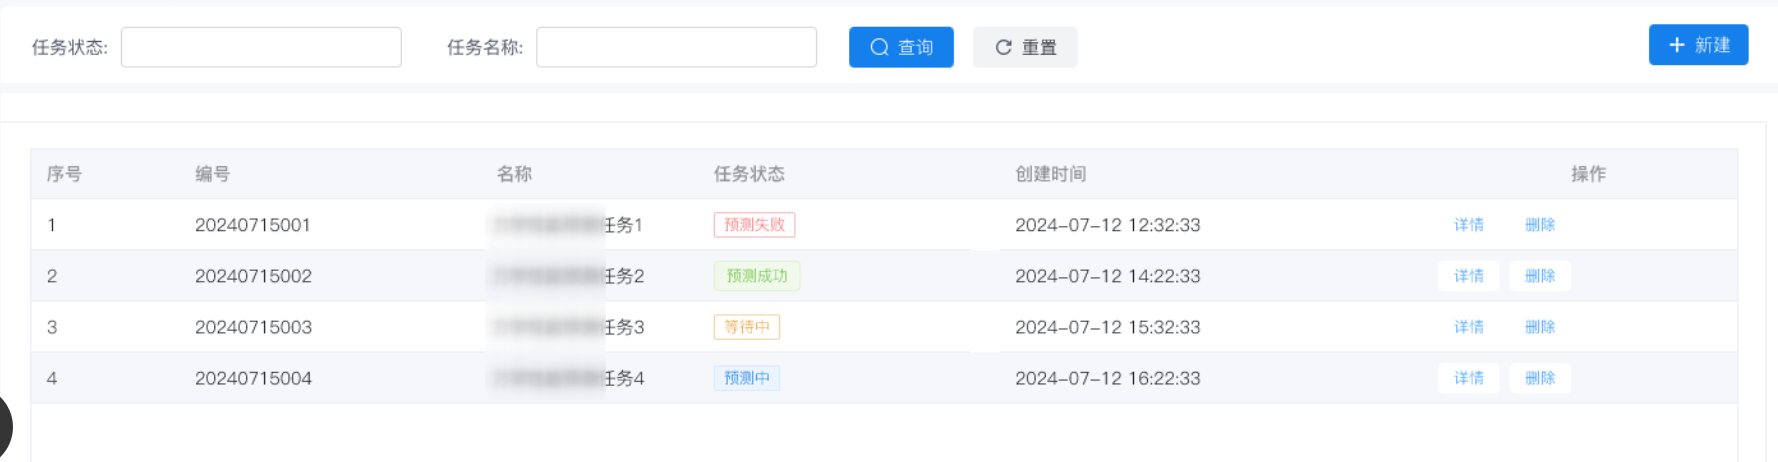Image resolution: width=1778 pixels, height=462 pixels.
Task: Click 删除 for task 20240715004
Action: (x=1540, y=378)
